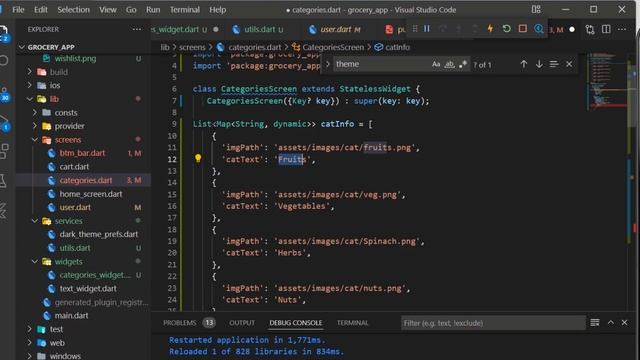
Task: Go to previous find match
Action: coord(524,64)
